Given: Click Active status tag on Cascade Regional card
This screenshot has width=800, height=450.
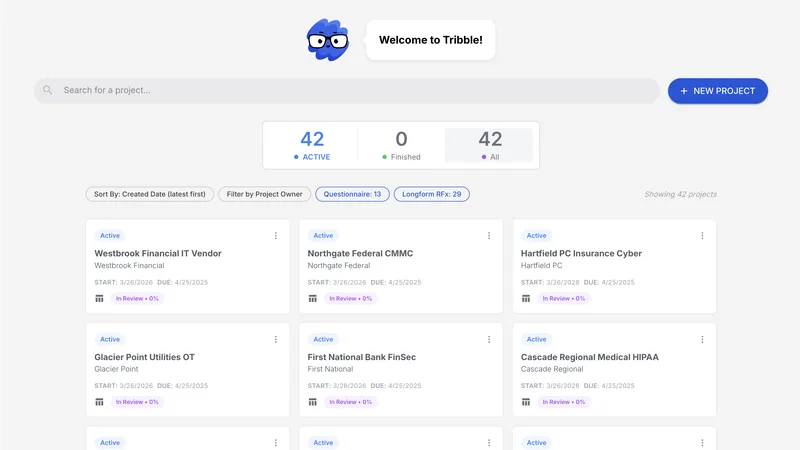Looking at the screenshot, I should coord(536,339).
